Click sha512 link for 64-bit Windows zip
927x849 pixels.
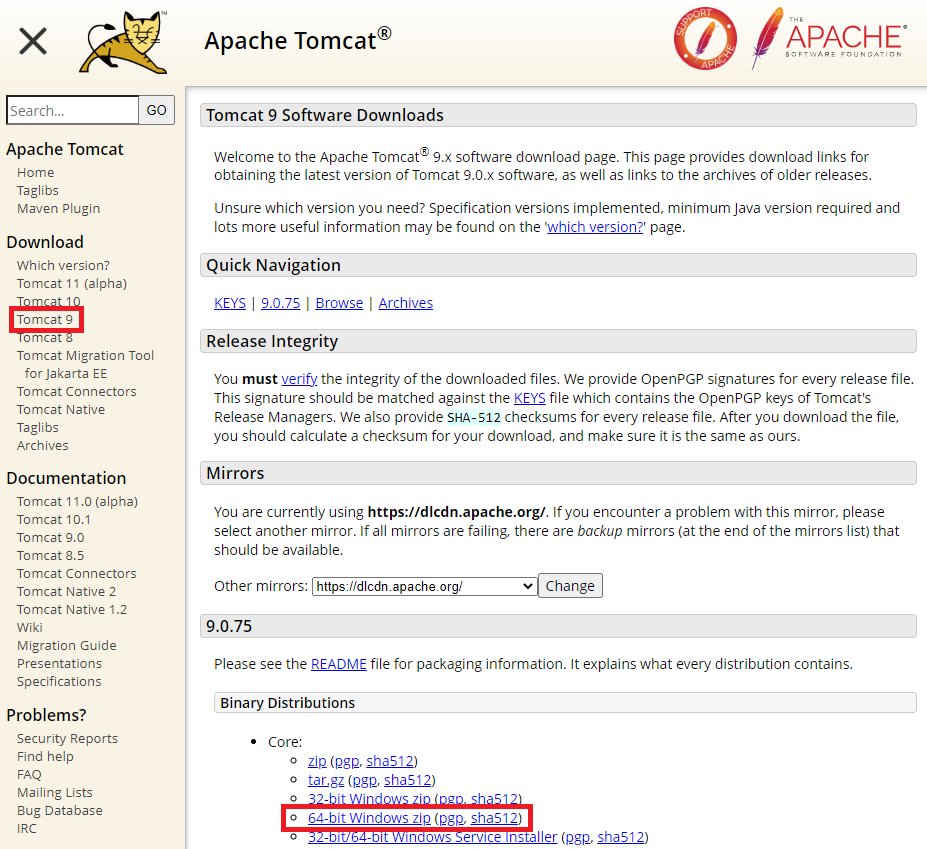click(494, 818)
